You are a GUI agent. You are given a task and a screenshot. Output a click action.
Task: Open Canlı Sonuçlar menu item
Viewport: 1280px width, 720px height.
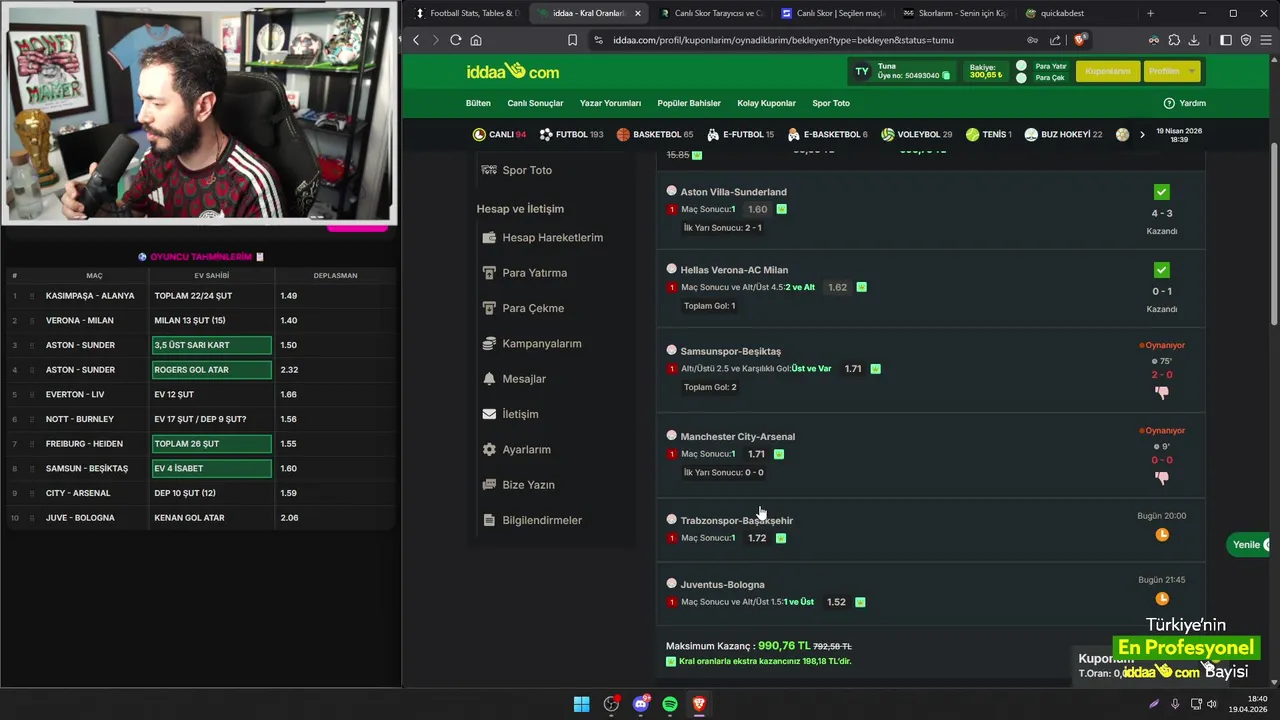[535, 103]
